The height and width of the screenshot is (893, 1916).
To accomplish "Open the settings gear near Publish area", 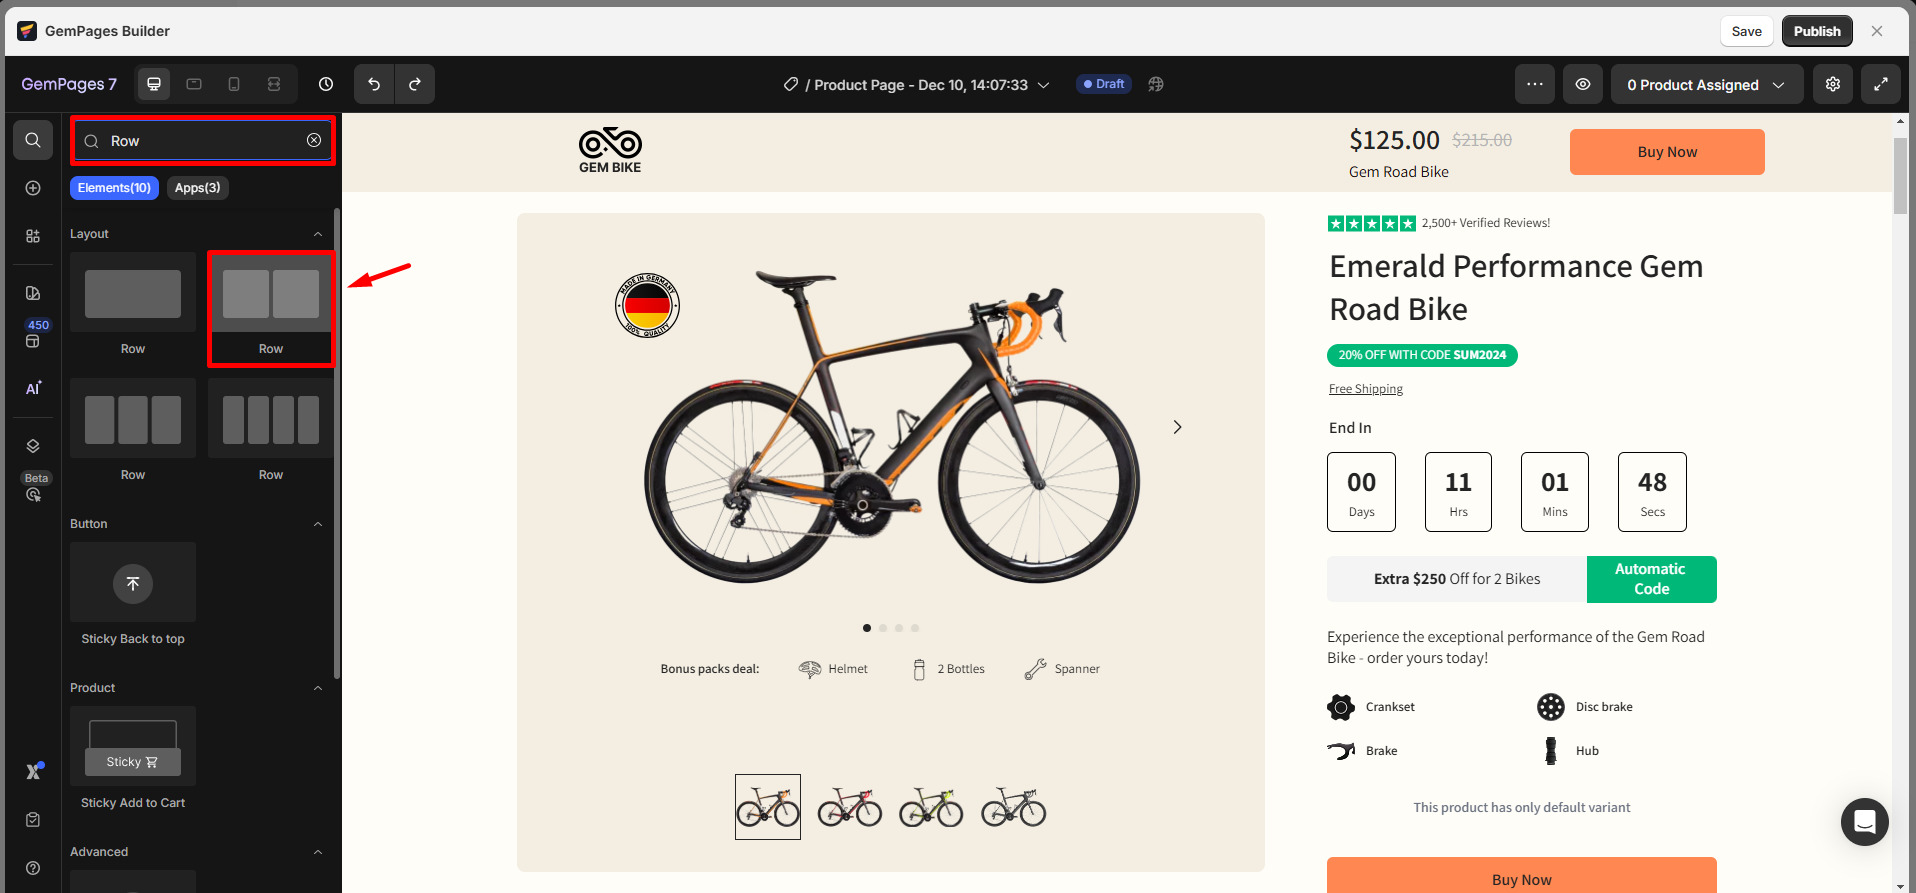I will tap(1833, 84).
